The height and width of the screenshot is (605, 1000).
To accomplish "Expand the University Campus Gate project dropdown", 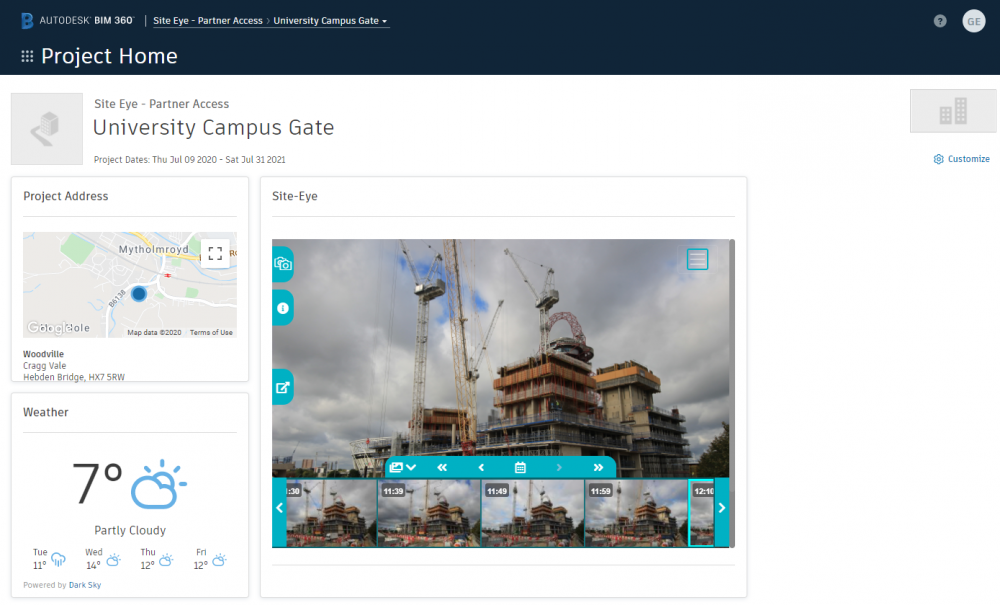I will pyautogui.click(x=330, y=21).
